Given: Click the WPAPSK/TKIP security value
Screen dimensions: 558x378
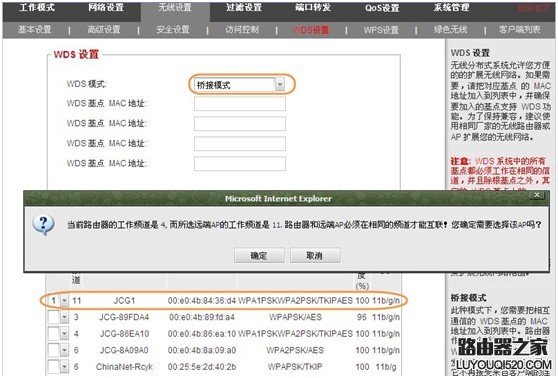Looking at the screenshot, I should pyautogui.click(x=295, y=367).
